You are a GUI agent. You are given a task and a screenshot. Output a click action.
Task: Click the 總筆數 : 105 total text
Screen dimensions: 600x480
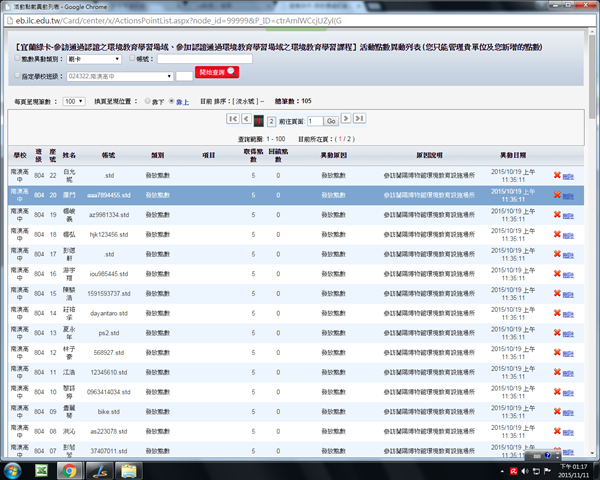tap(293, 101)
